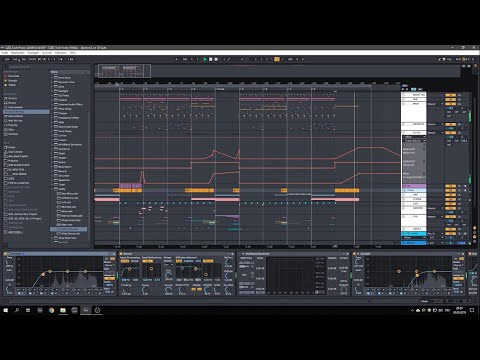Toggle computer MIDI keyboard icon beside Key
The height and width of the screenshot is (360, 480).
pos(444,59)
